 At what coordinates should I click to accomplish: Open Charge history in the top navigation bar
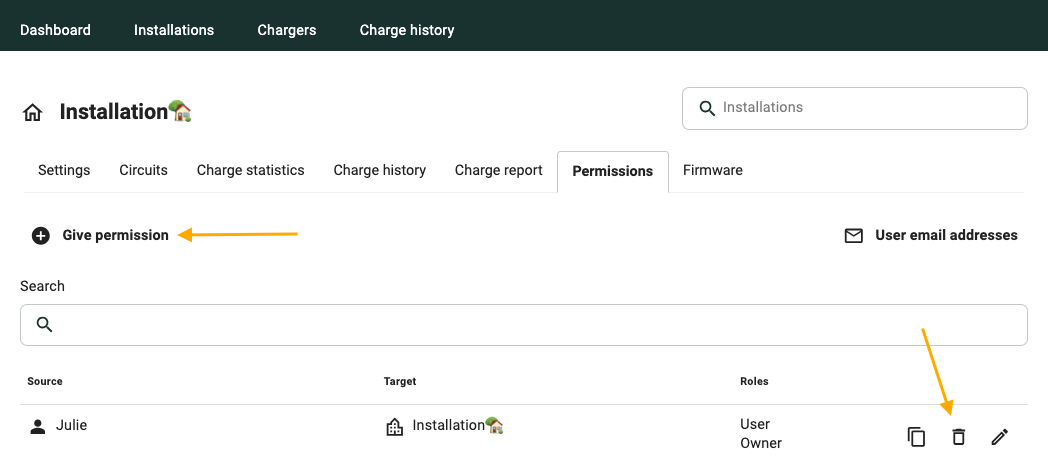(407, 30)
